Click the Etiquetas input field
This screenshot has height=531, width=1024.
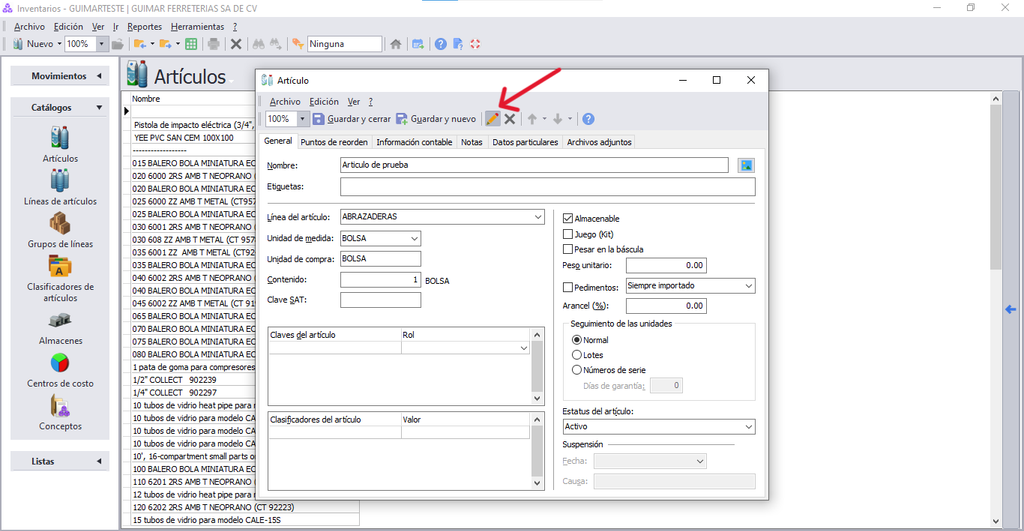point(547,187)
